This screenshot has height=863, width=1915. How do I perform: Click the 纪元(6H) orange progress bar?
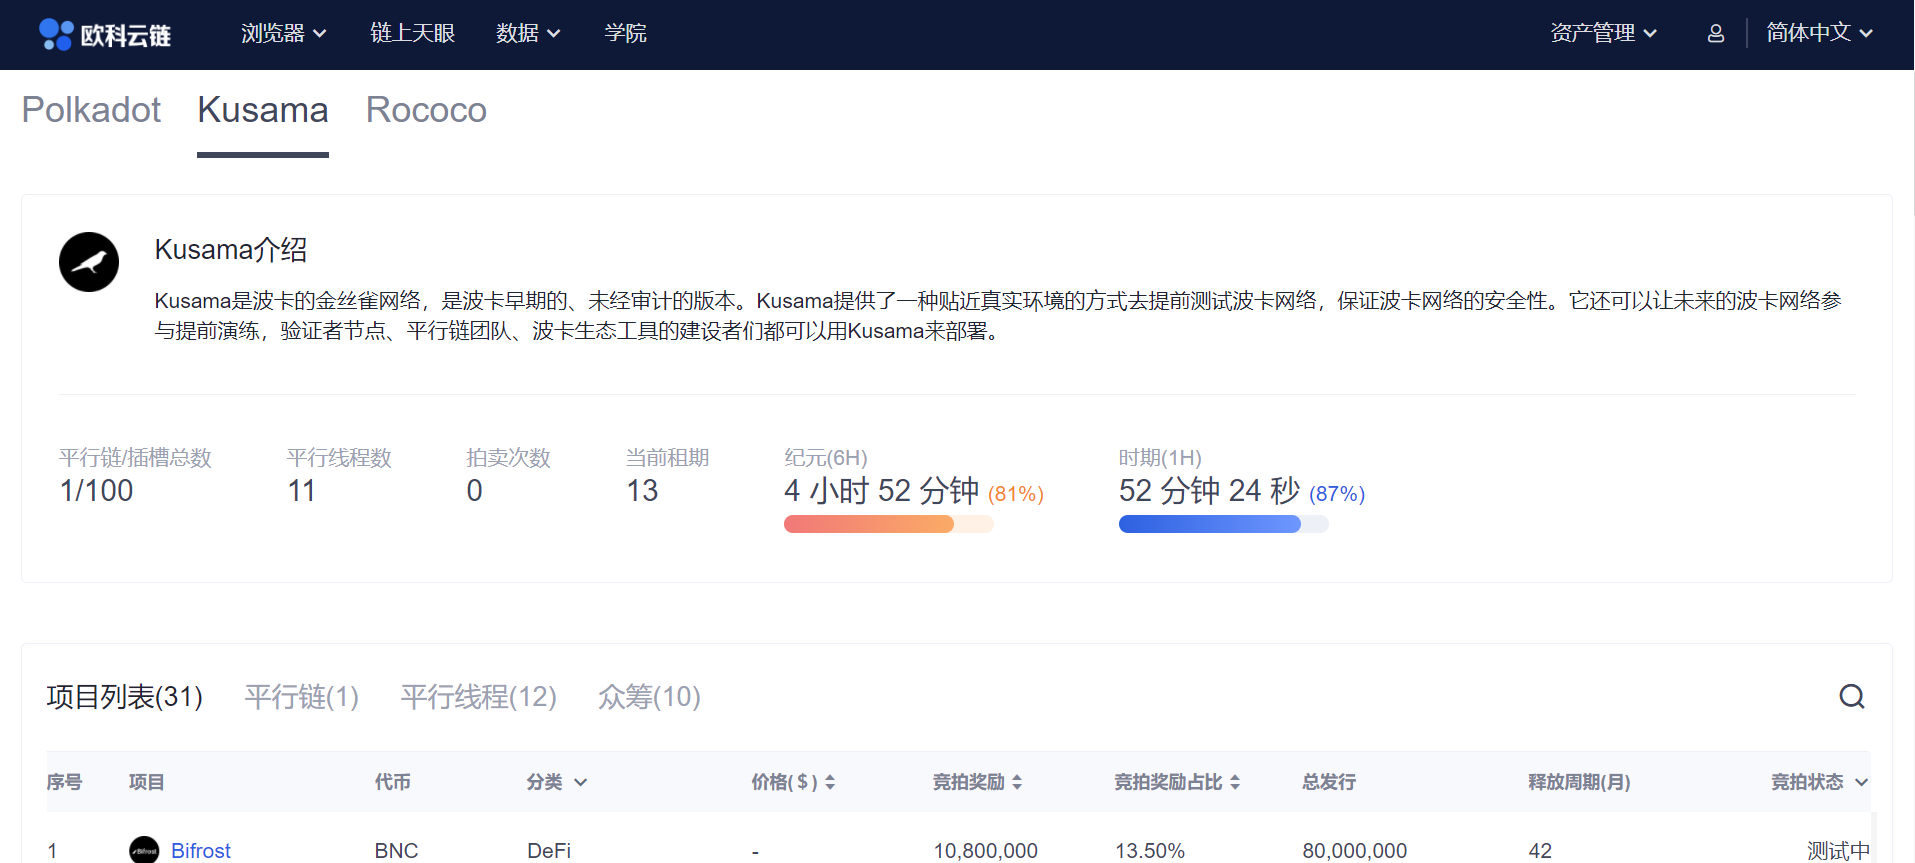(888, 524)
